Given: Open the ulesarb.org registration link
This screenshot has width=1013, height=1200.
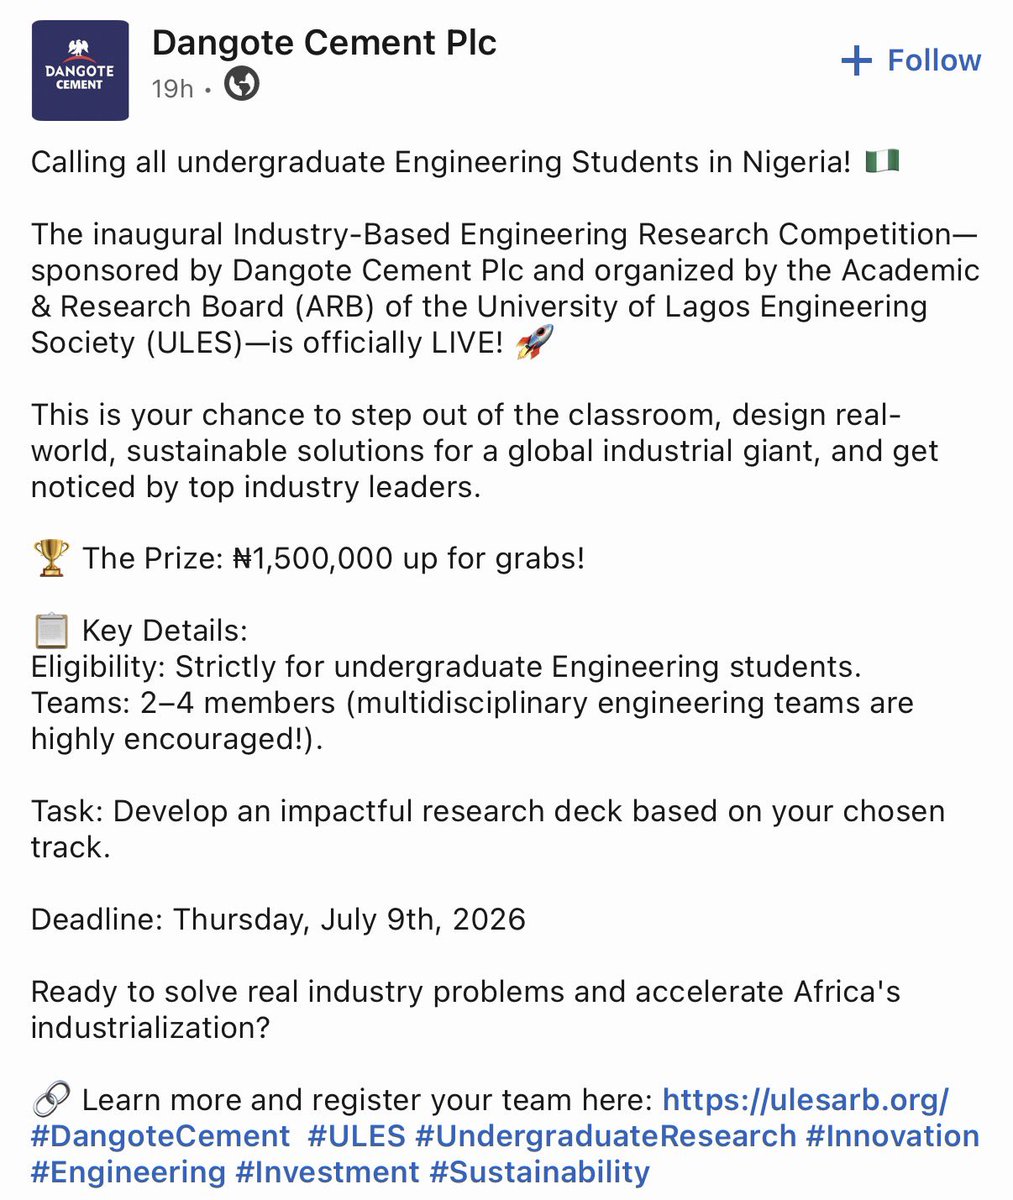Looking at the screenshot, I should pos(806,1100).
